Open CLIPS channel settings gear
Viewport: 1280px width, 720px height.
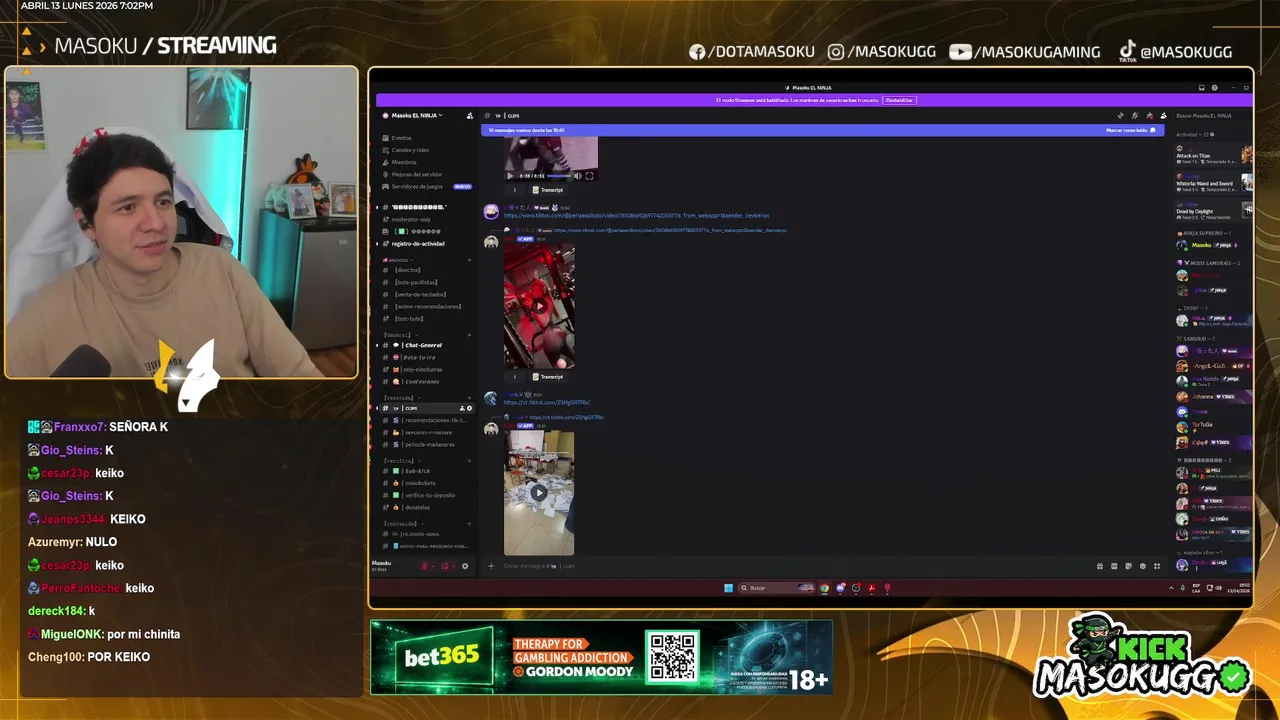[x=469, y=408]
